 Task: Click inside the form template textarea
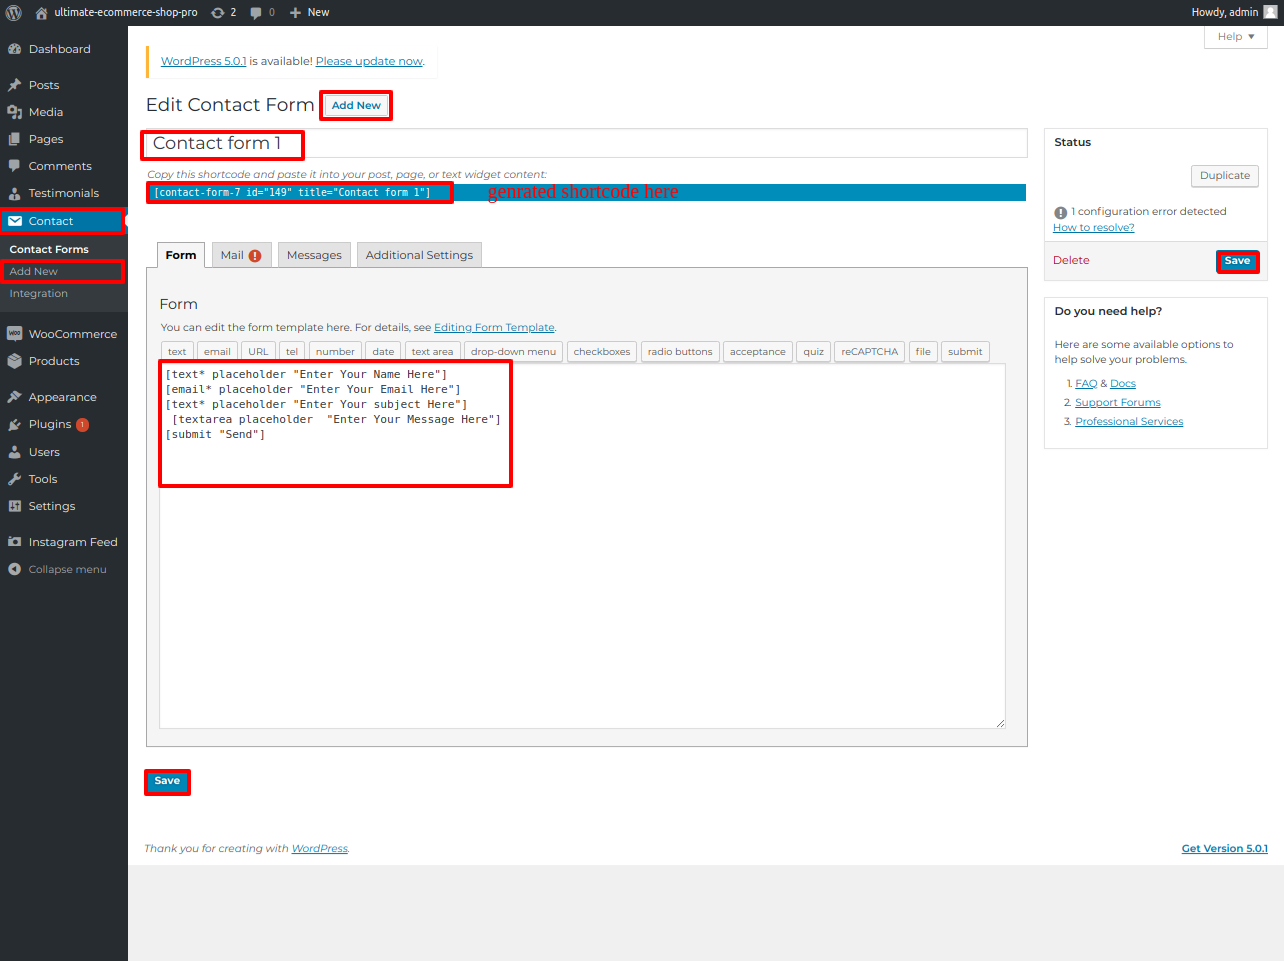[582, 546]
